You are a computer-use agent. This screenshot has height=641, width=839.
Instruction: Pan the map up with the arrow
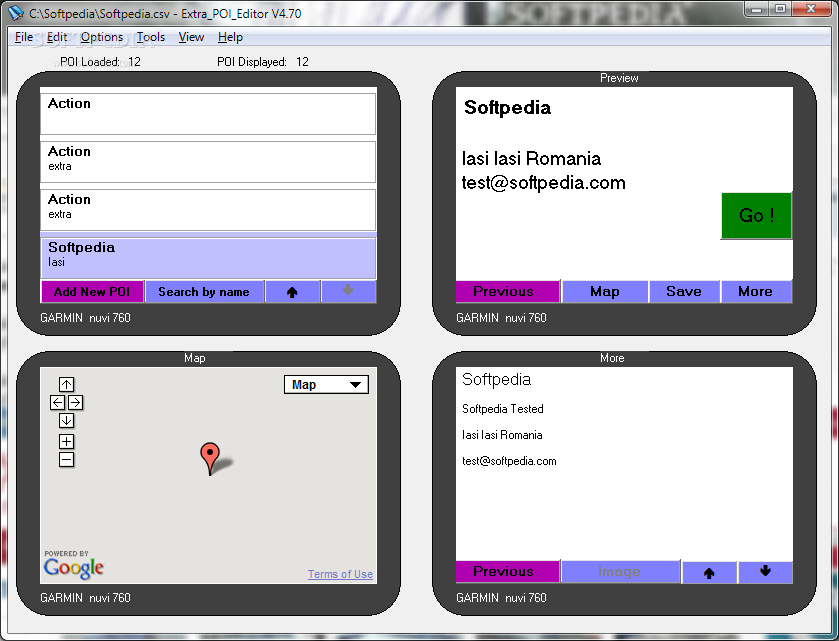pyautogui.click(x=66, y=384)
